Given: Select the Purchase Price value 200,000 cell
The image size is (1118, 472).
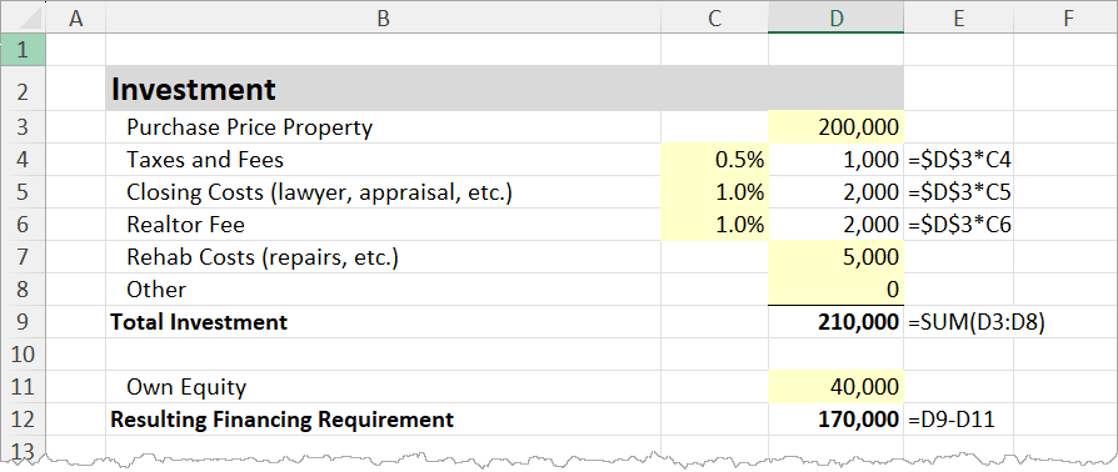Looking at the screenshot, I should (835, 127).
